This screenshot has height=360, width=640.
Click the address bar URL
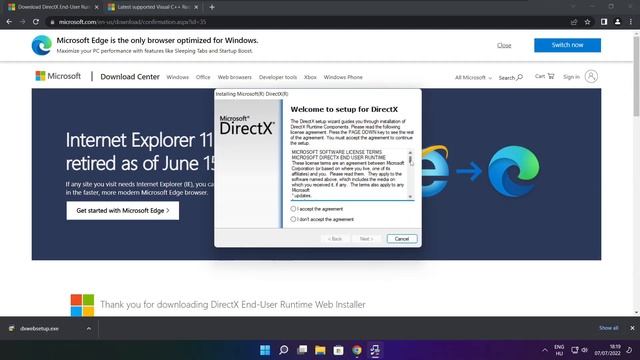click(x=132, y=22)
